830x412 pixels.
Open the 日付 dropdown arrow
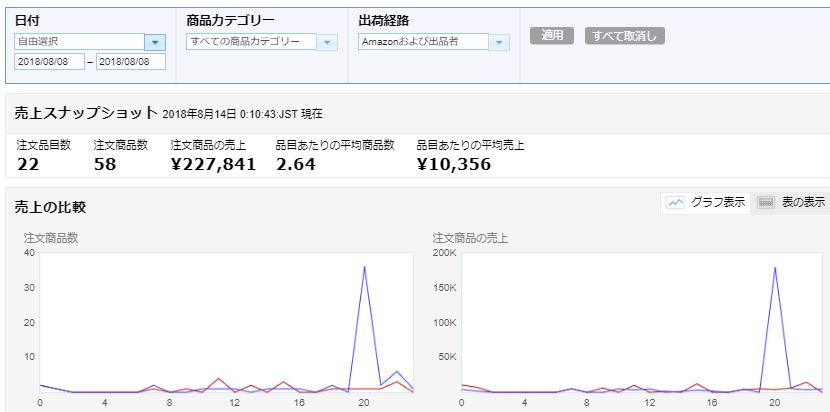(155, 42)
